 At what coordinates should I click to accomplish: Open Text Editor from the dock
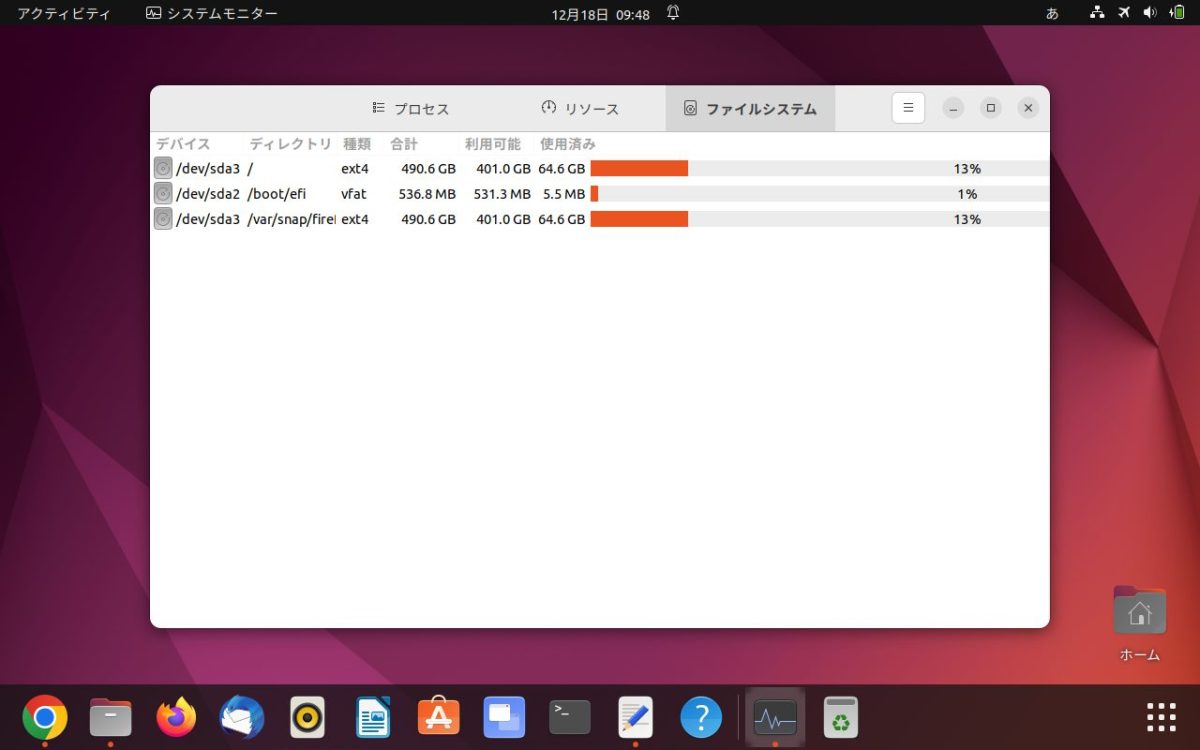[x=636, y=717]
